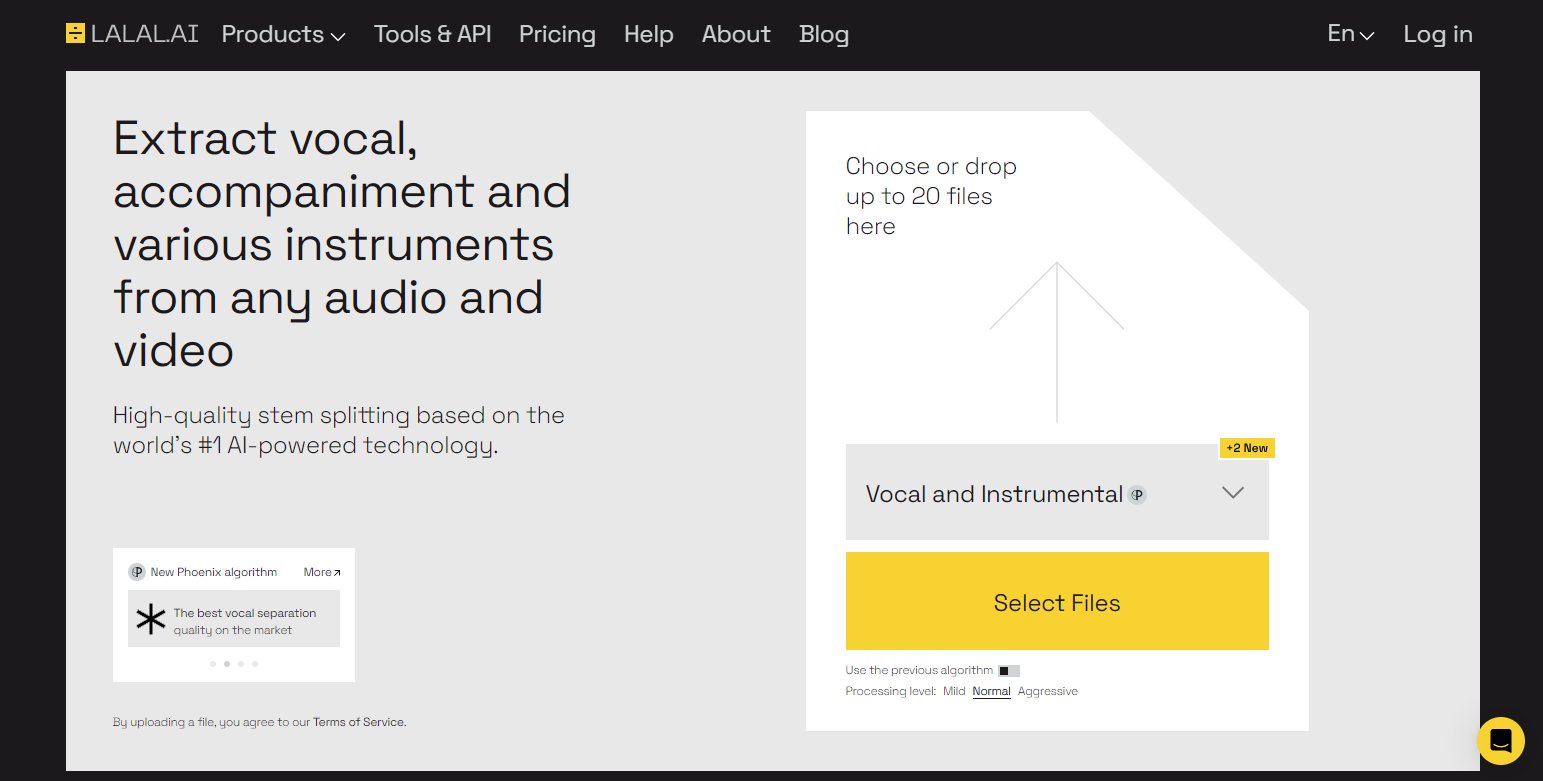This screenshot has height=781, width=1543.
Task: Open the Terms of Service link
Action: click(x=359, y=722)
